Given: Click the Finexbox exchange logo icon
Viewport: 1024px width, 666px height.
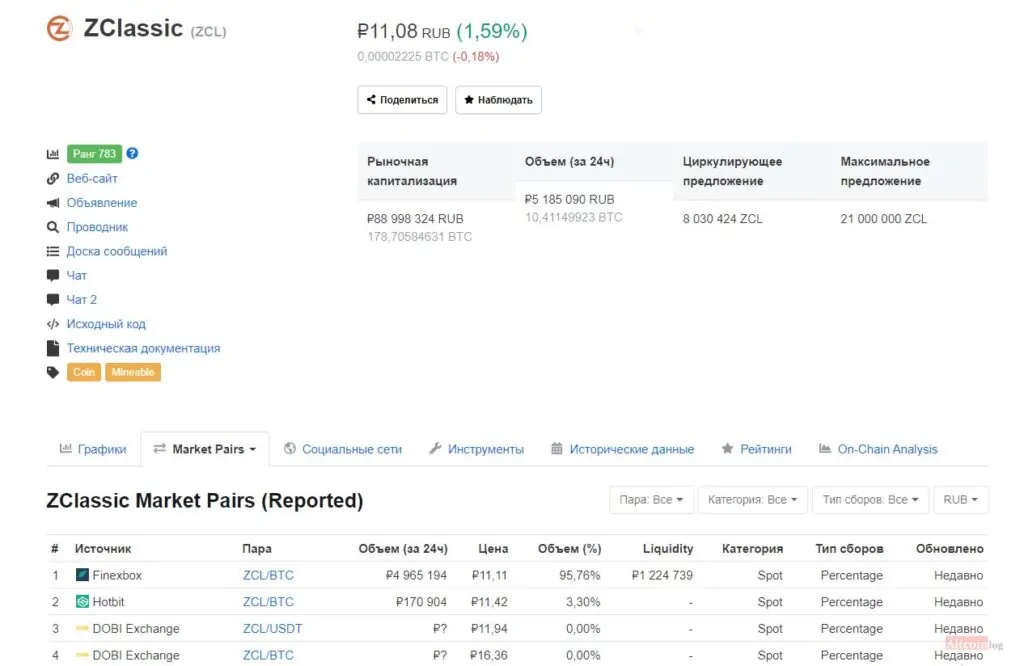Looking at the screenshot, I should coord(82,575).
